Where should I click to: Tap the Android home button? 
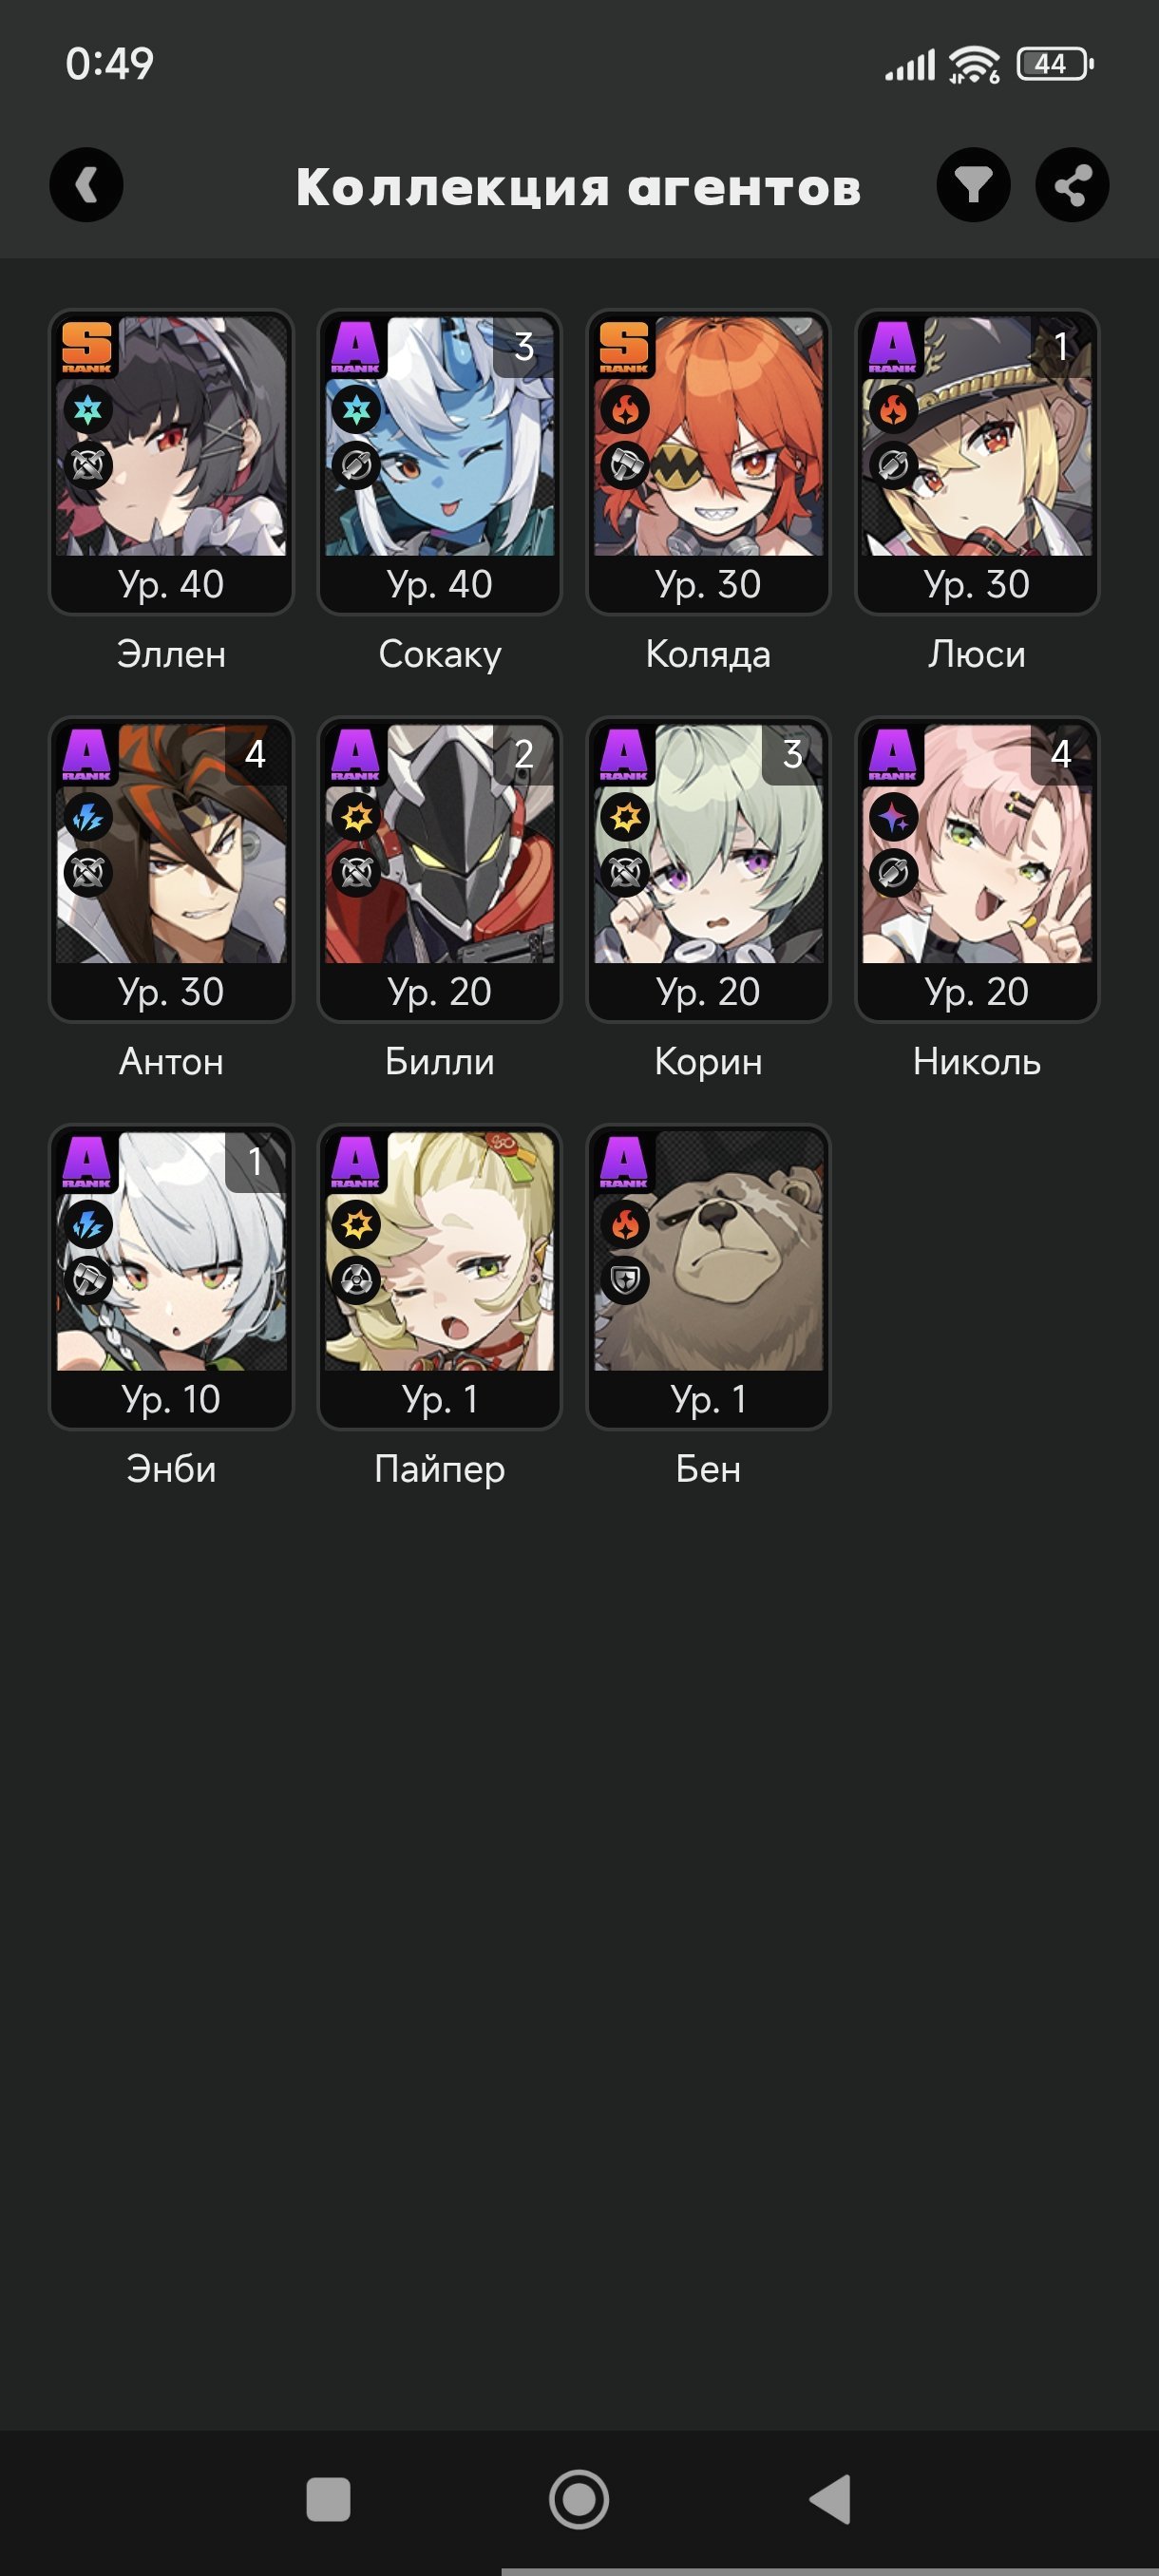[x=579, y=2499]
